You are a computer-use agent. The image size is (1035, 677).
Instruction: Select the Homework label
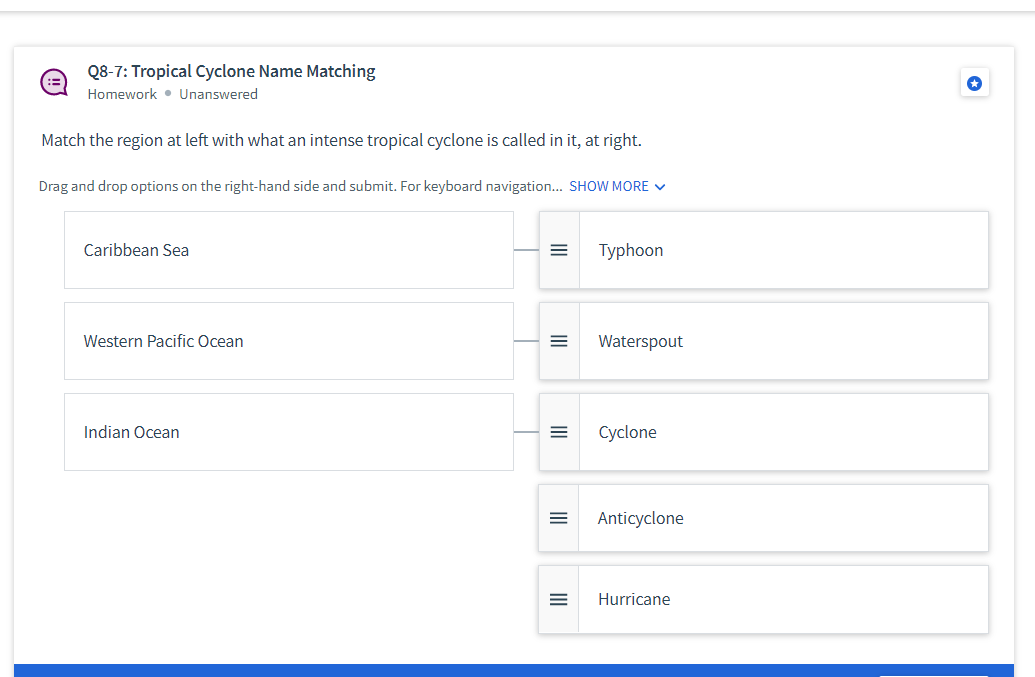click(x=122, y=93)
